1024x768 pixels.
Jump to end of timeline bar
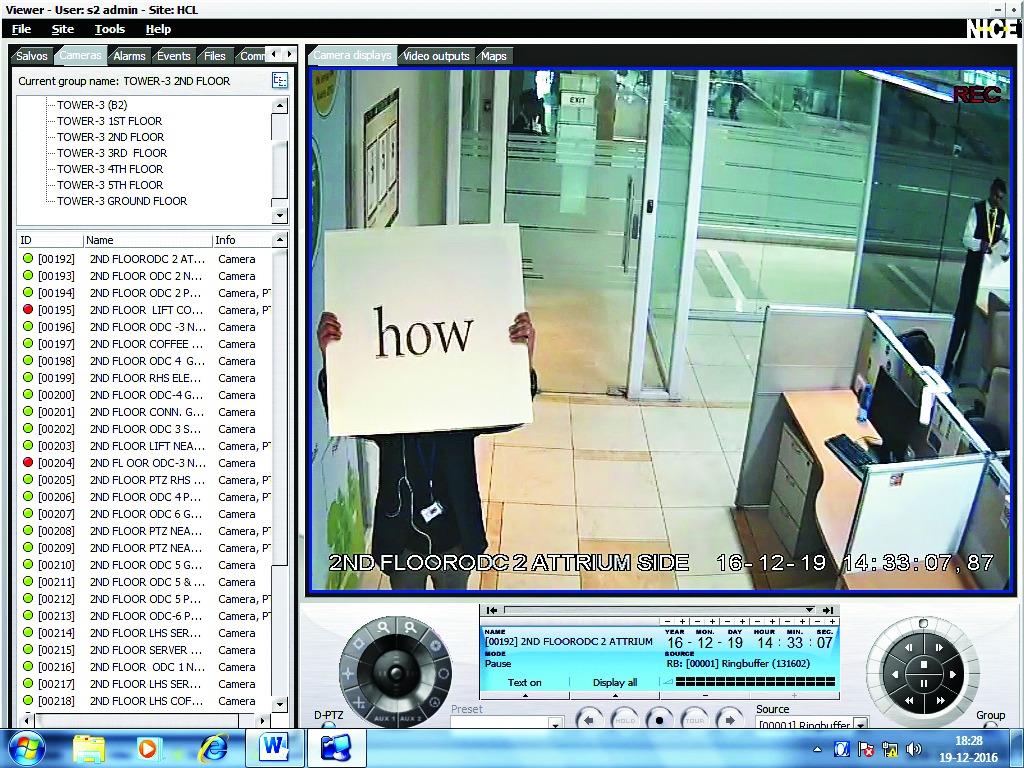pyautogui.click(x=827, y=610)
